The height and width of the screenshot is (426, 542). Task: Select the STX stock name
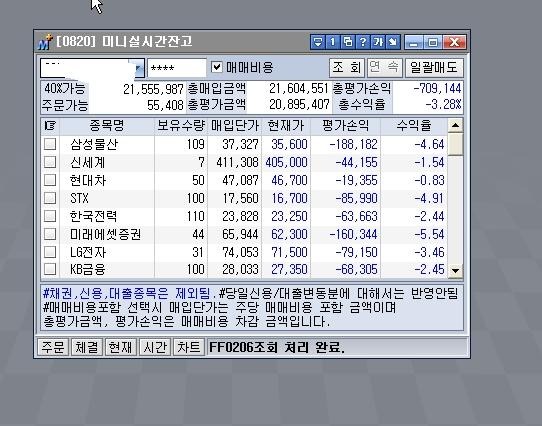pyautogui.click(x=79, y=198)
